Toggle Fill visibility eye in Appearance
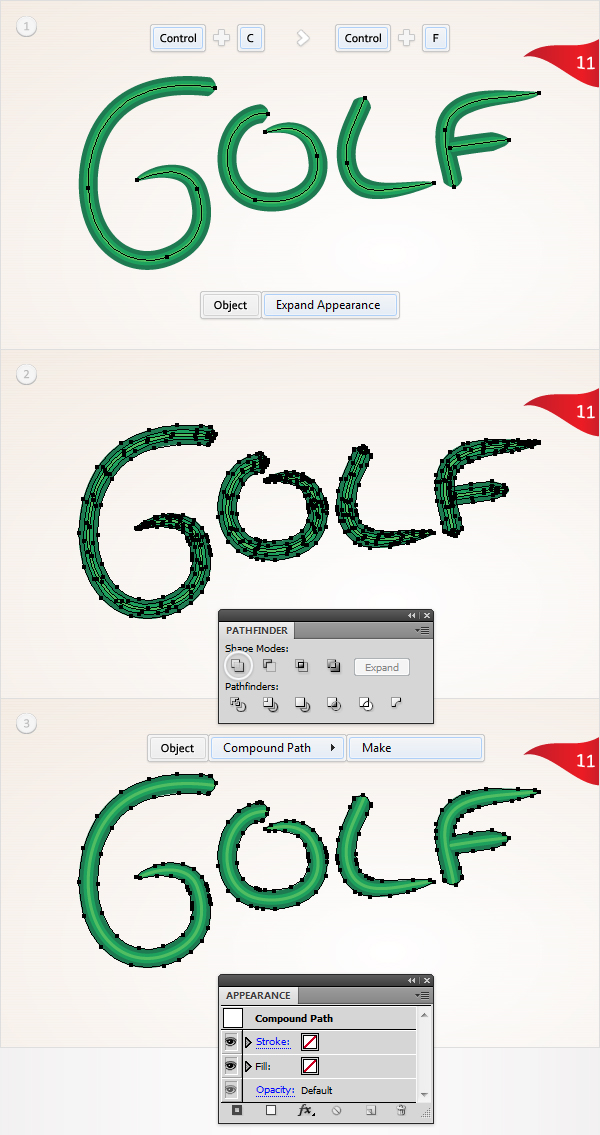Viewport: 600px width, 1135px height. 232,1066
